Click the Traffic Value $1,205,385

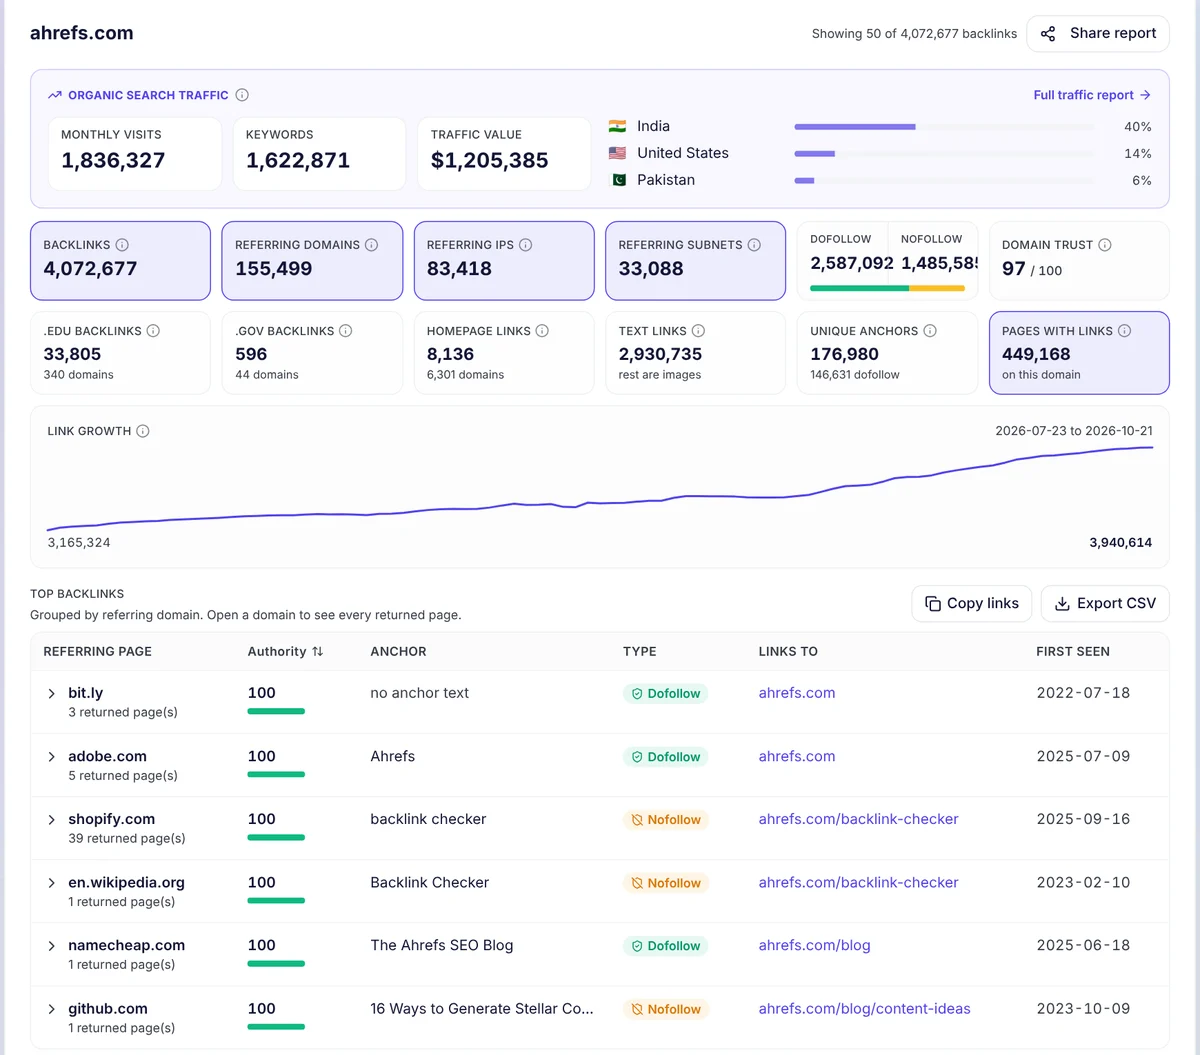coord(489,160)
